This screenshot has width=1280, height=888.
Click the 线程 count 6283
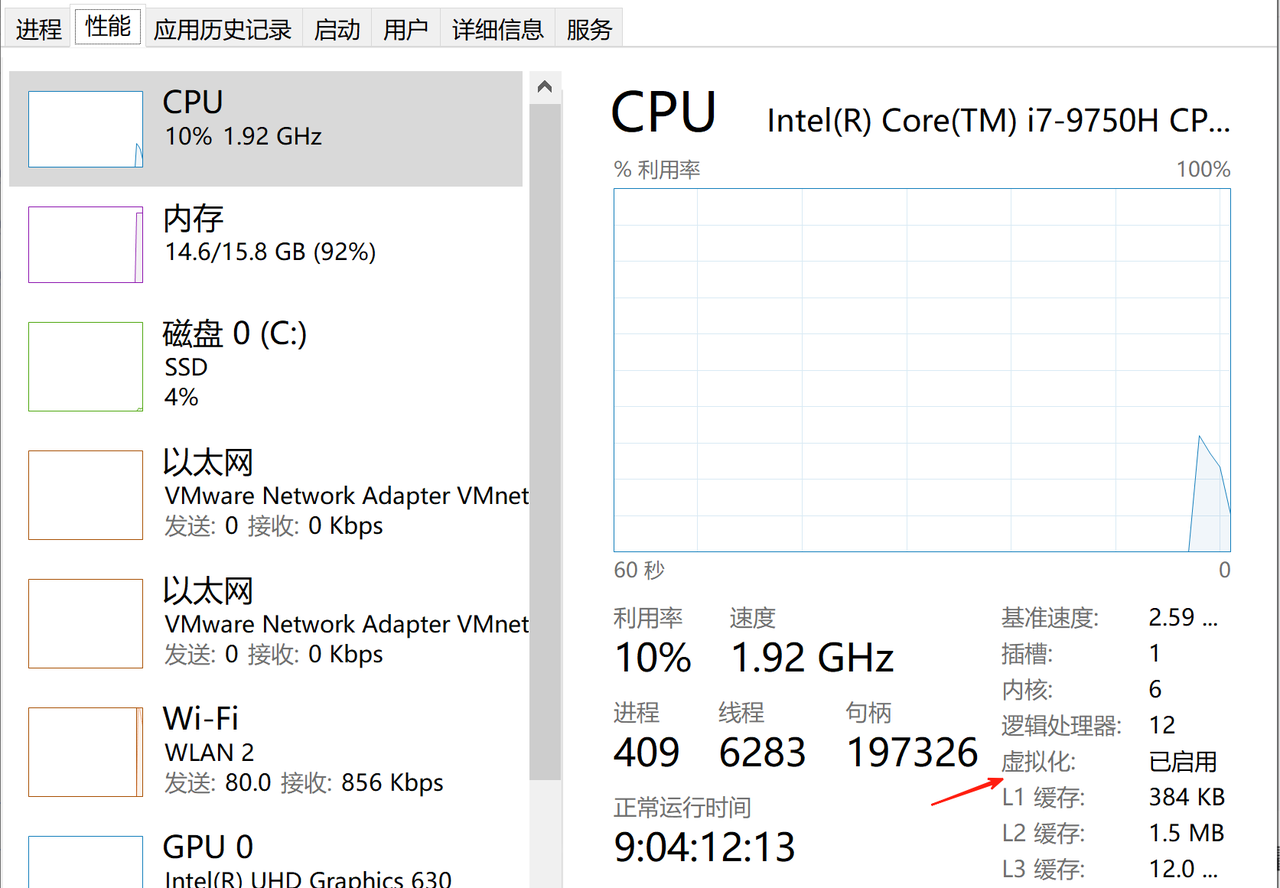(x=762, y=753)
